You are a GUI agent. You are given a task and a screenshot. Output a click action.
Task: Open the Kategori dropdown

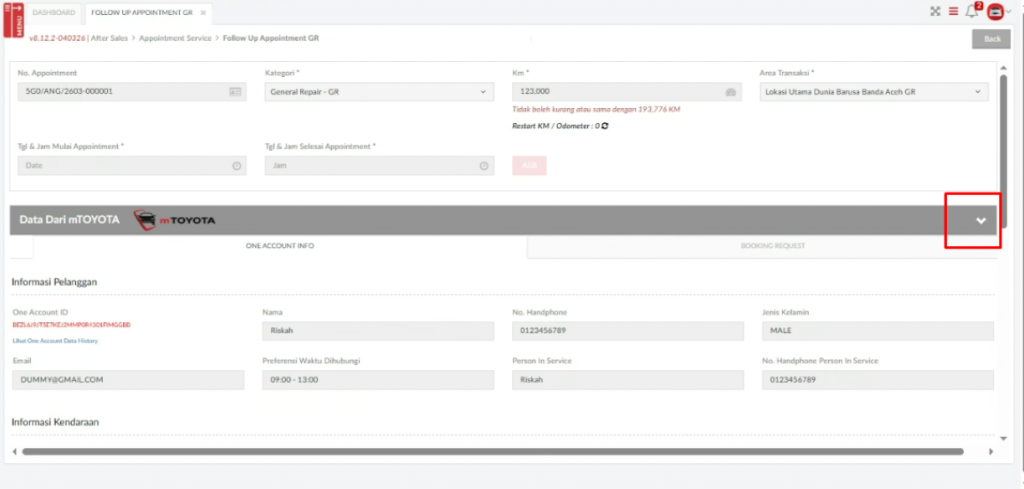(379, 92)
